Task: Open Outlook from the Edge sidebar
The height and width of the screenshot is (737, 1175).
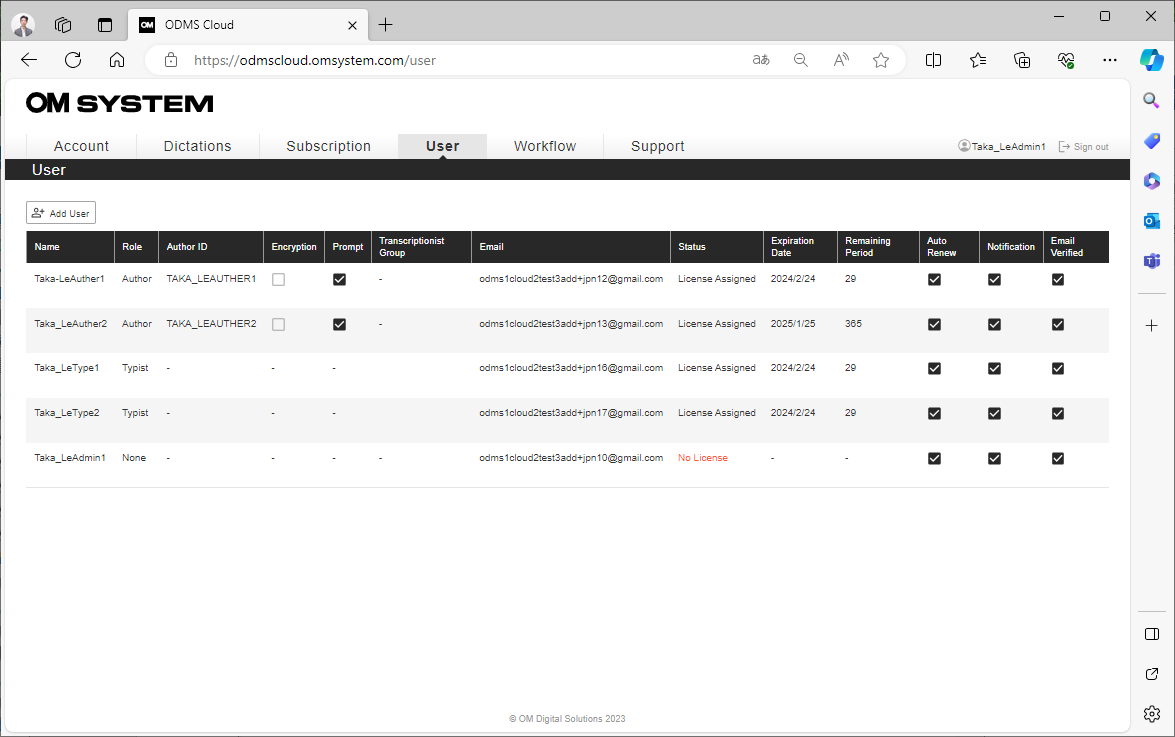Action: (x=1151, y=221)
